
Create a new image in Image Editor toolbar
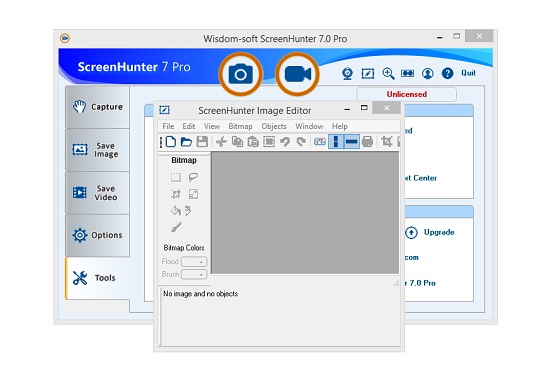171,142
